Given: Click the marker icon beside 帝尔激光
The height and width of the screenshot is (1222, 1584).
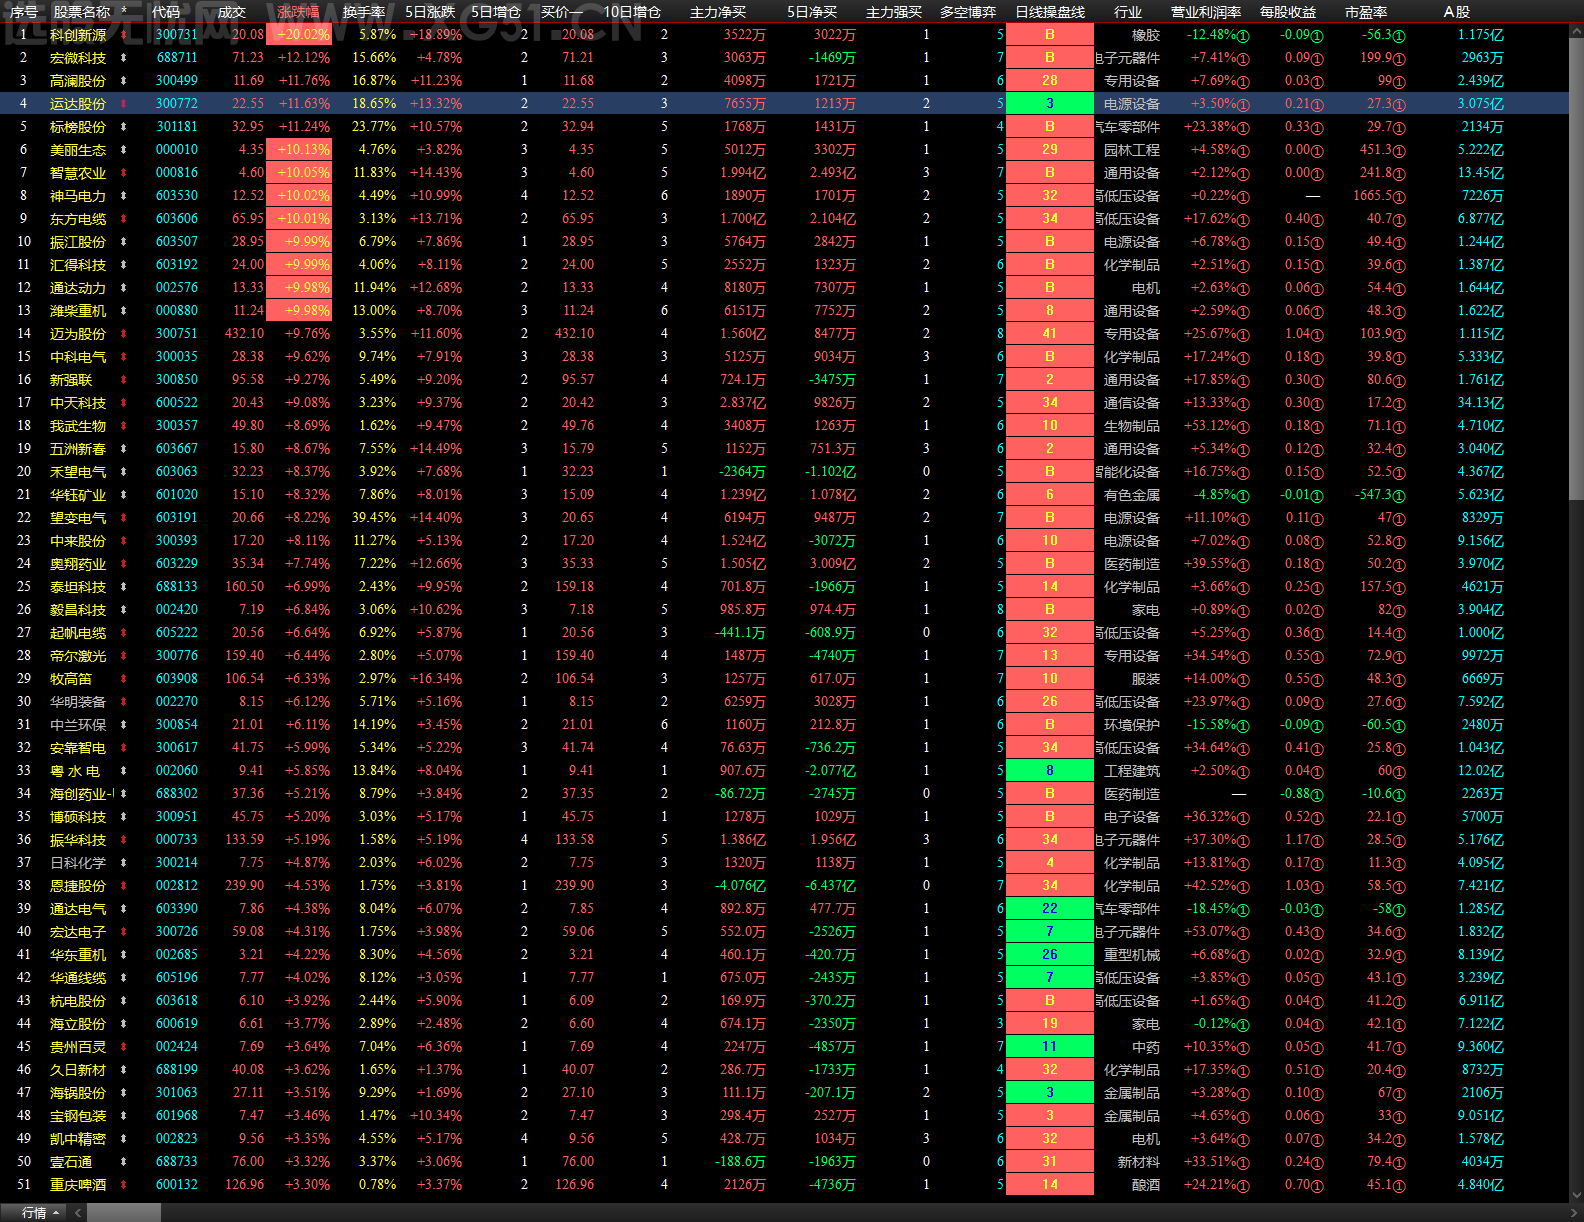Looking at the screenshot, I should [x=124, y=656].
